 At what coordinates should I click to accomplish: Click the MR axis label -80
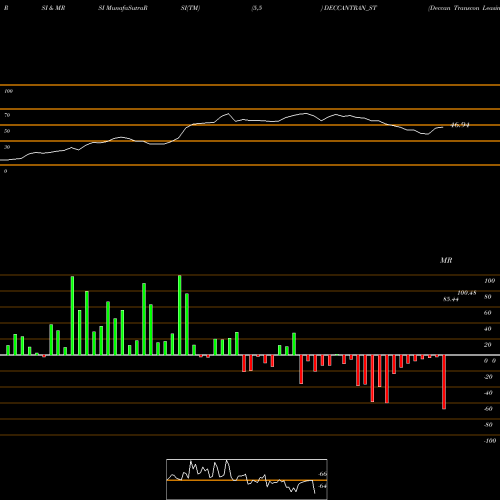pos(488,425)
